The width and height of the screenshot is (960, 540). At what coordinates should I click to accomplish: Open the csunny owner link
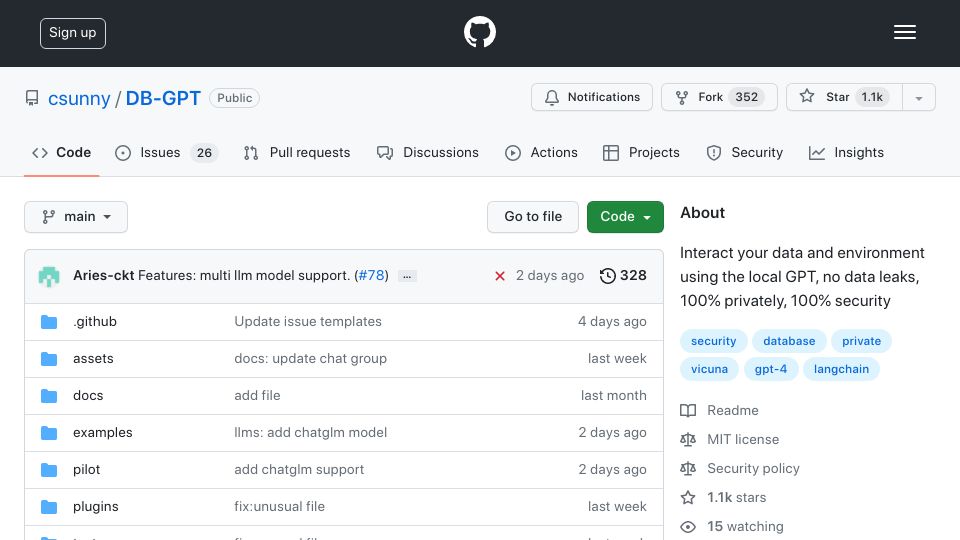(79, 98)
